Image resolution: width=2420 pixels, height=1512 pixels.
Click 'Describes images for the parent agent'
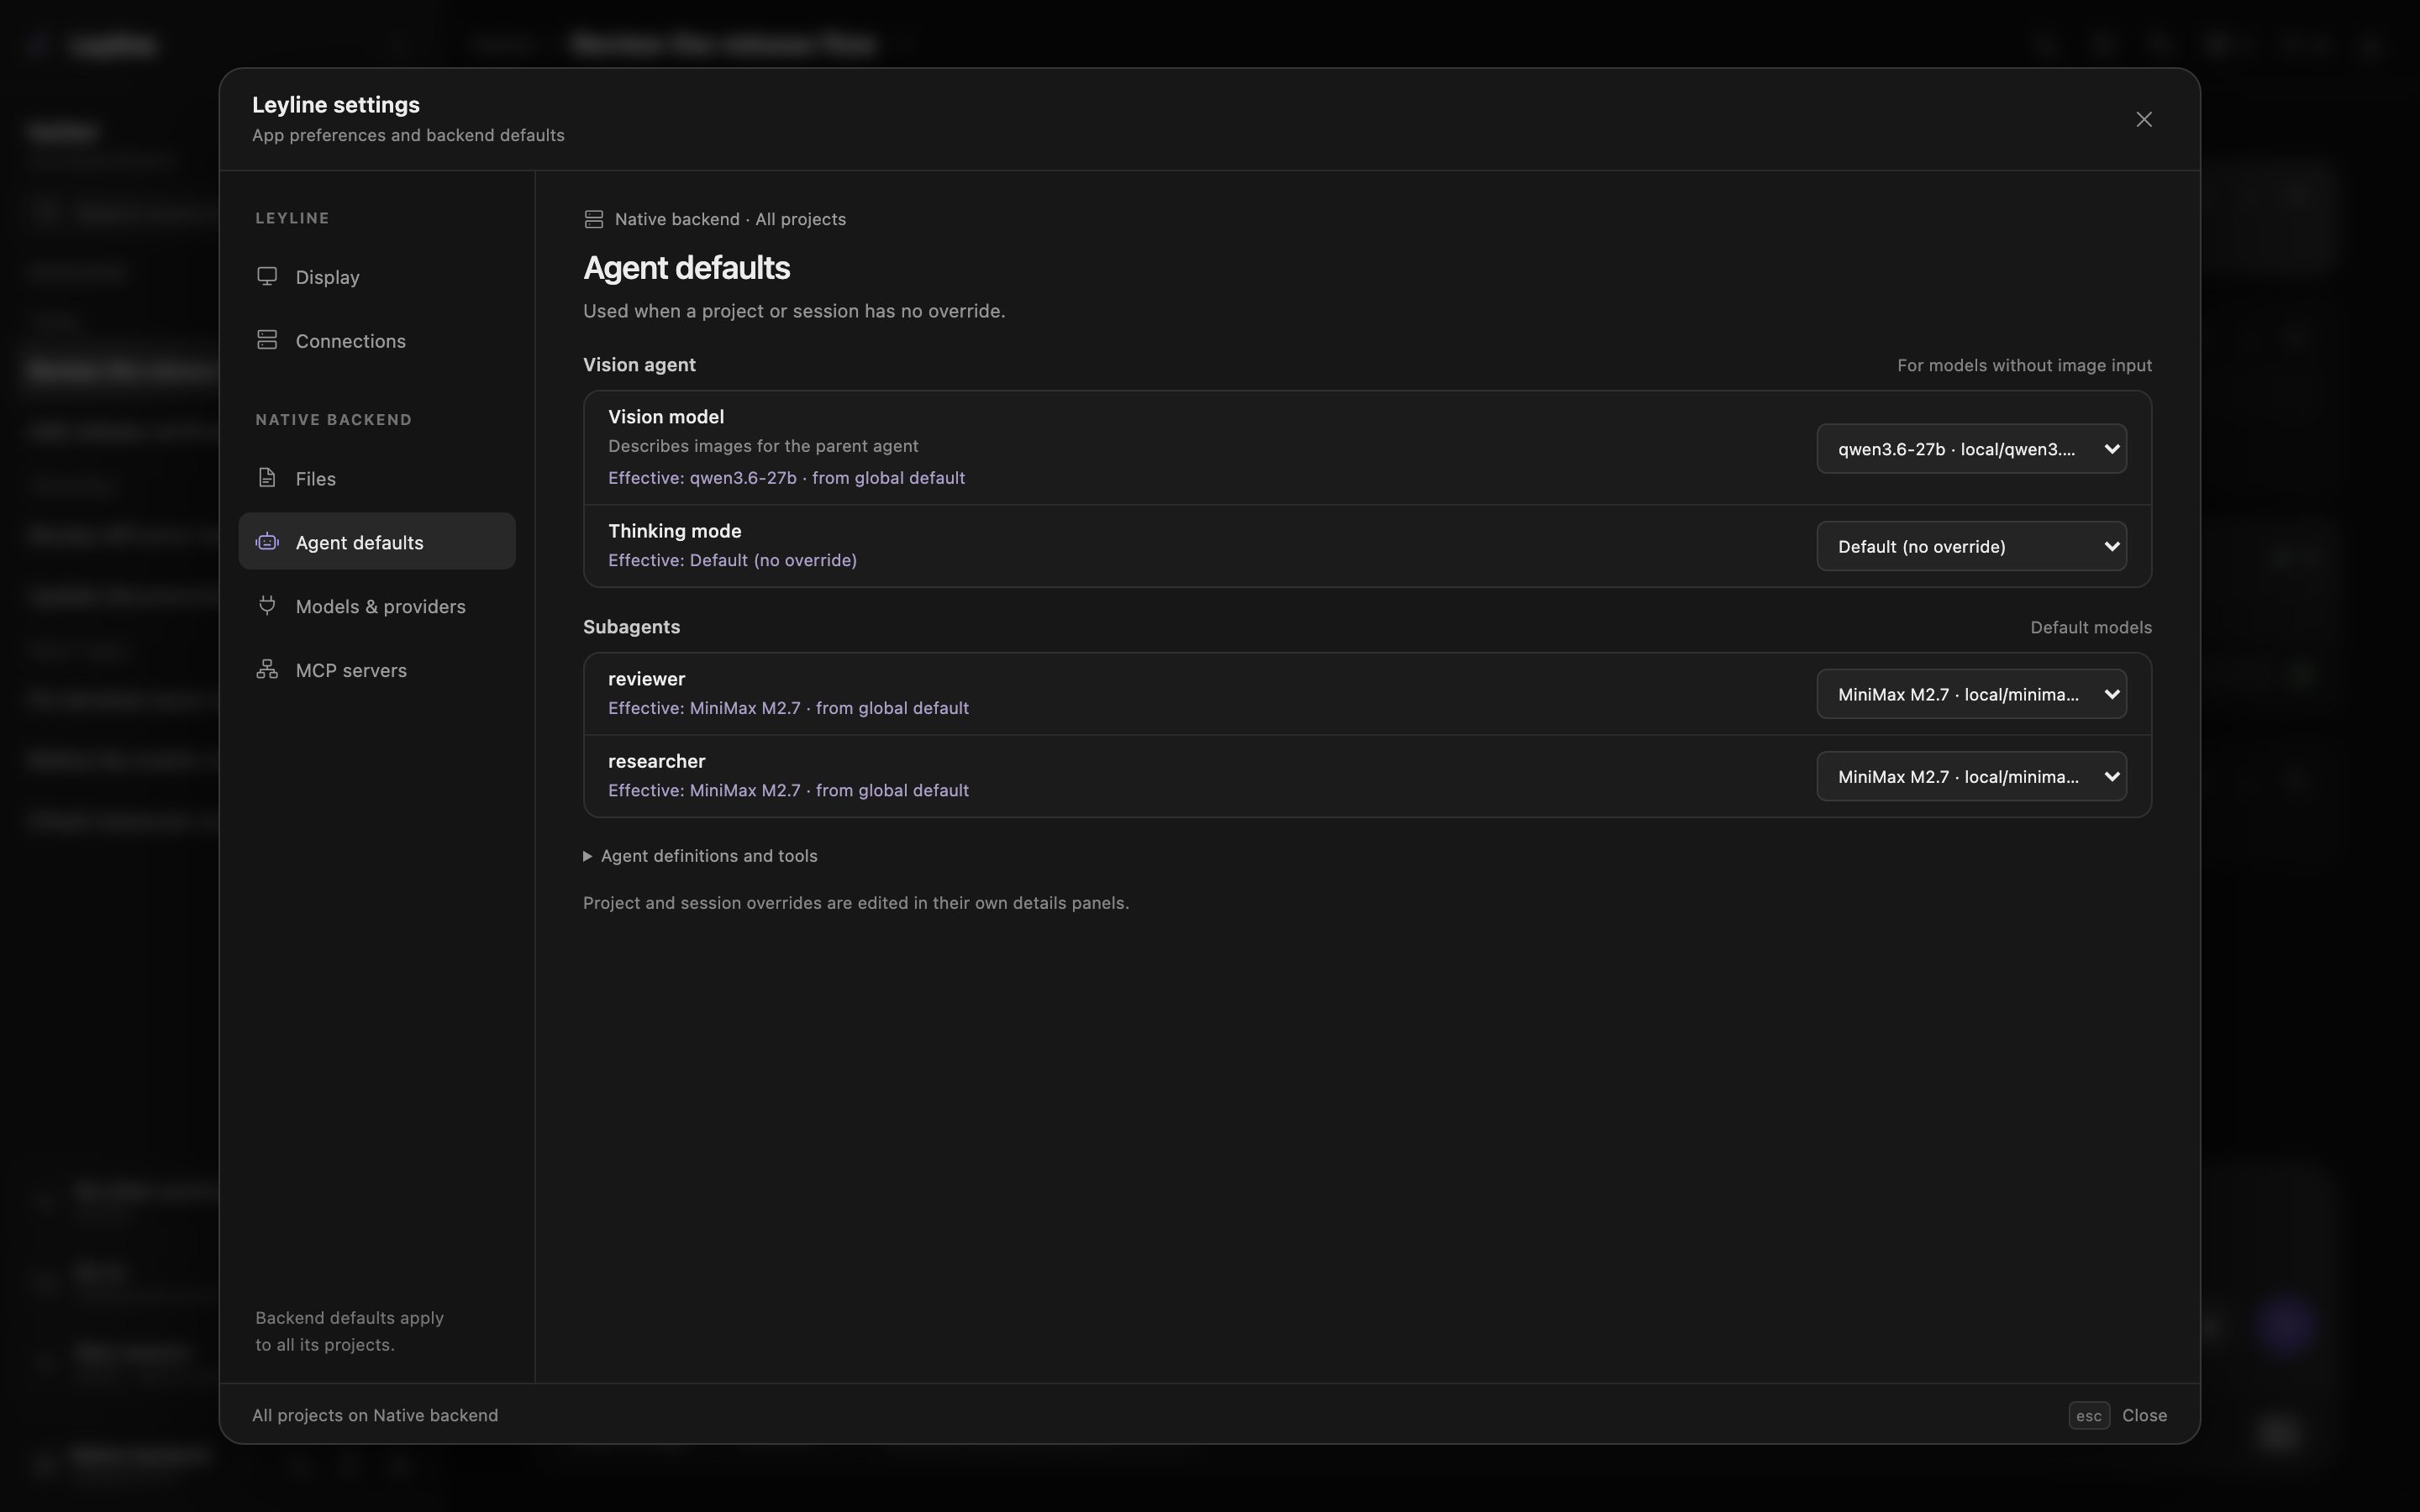(763, 446)
